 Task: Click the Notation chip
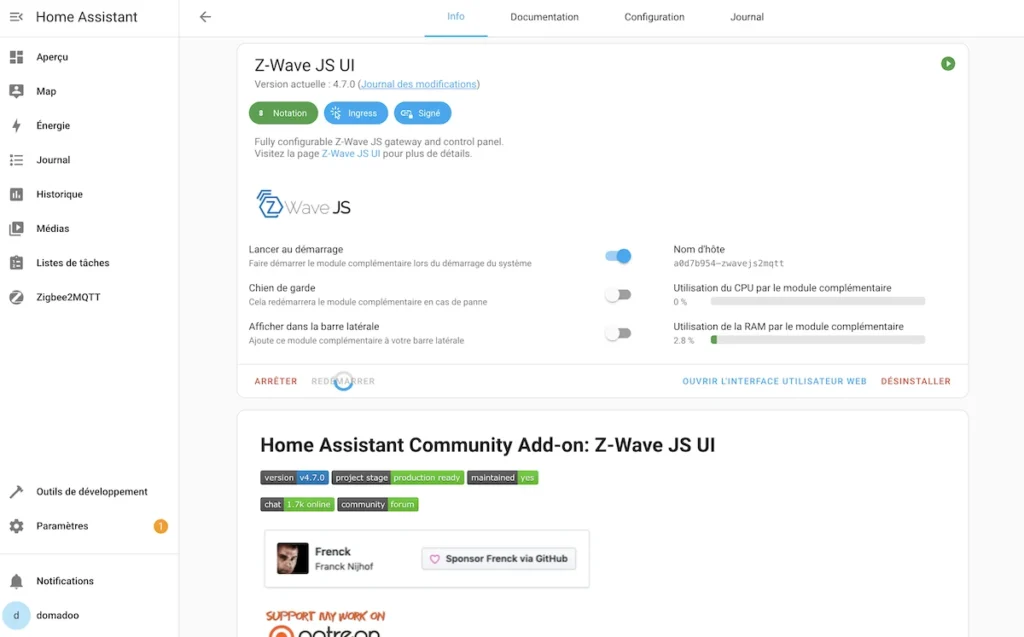point(283,113)
